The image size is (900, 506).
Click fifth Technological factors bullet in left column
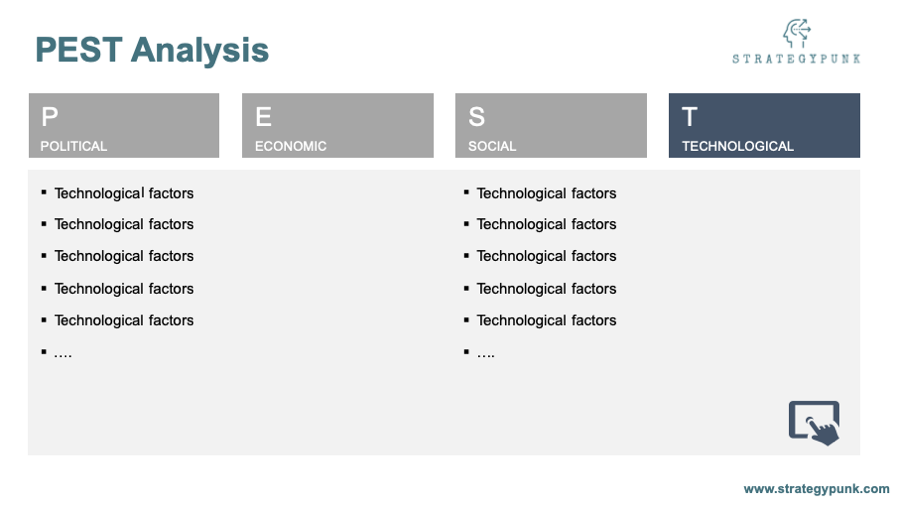coord(124,320)
